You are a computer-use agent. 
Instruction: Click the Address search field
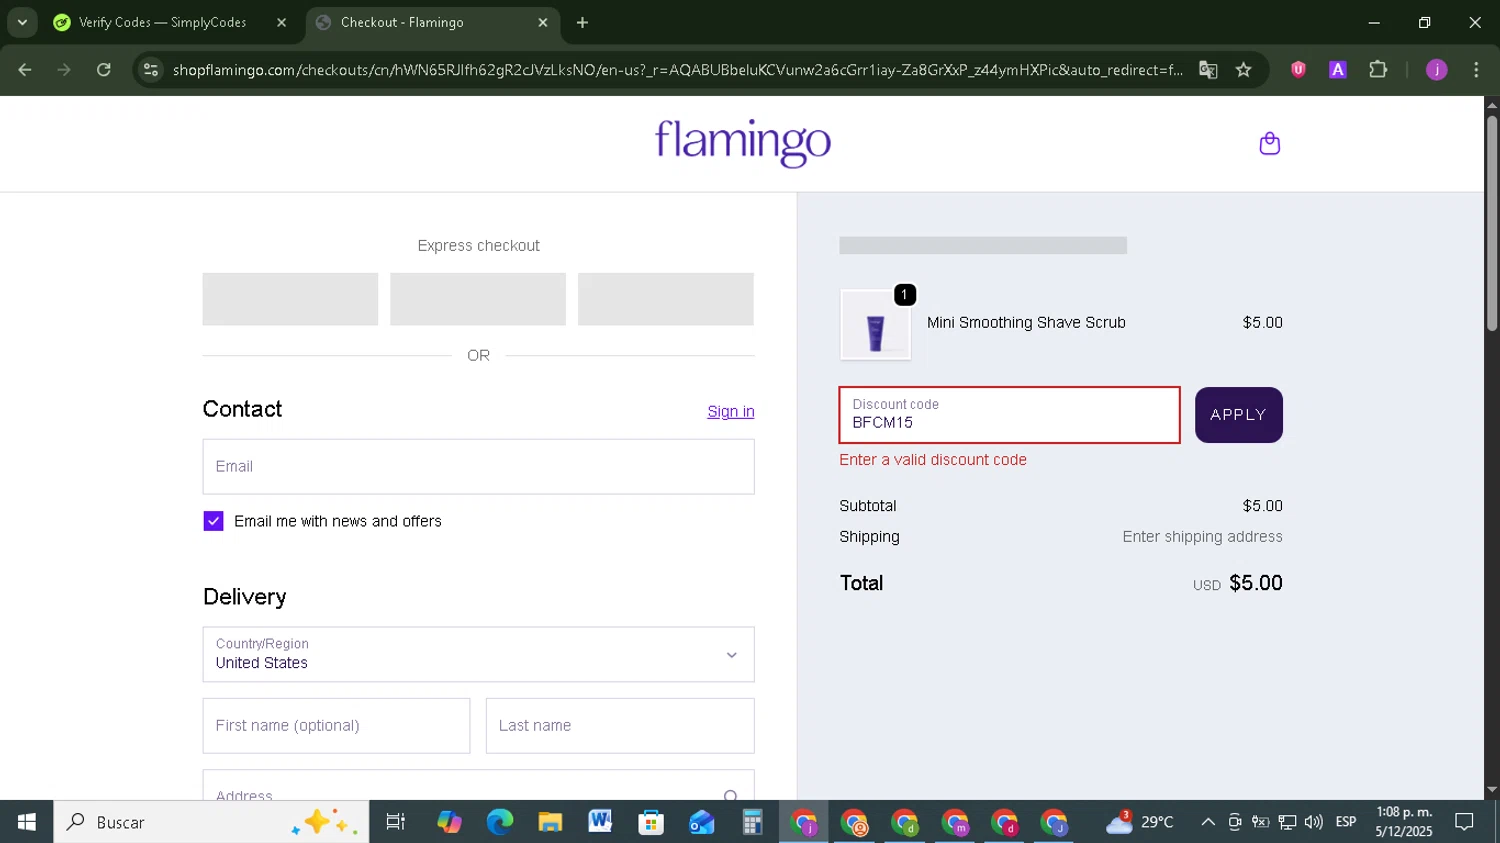(x=478, y=786)
